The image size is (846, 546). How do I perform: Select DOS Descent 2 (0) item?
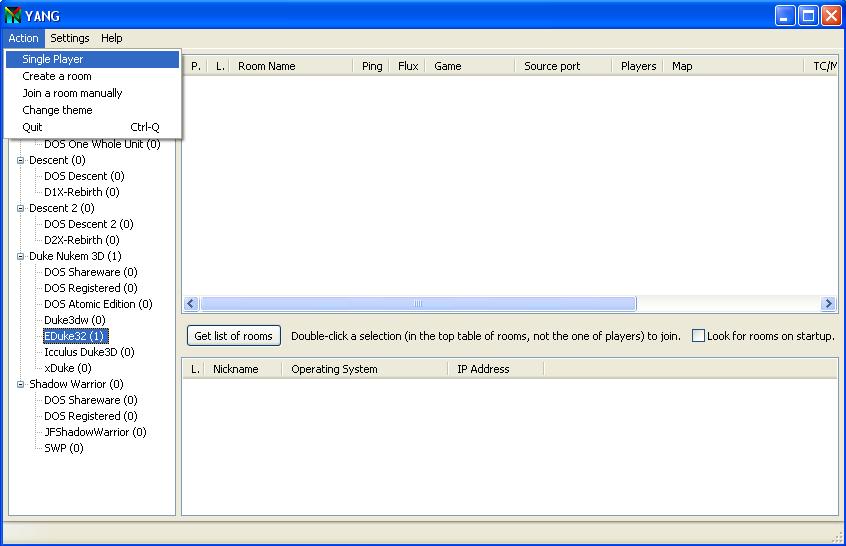[x=88, y=224]
